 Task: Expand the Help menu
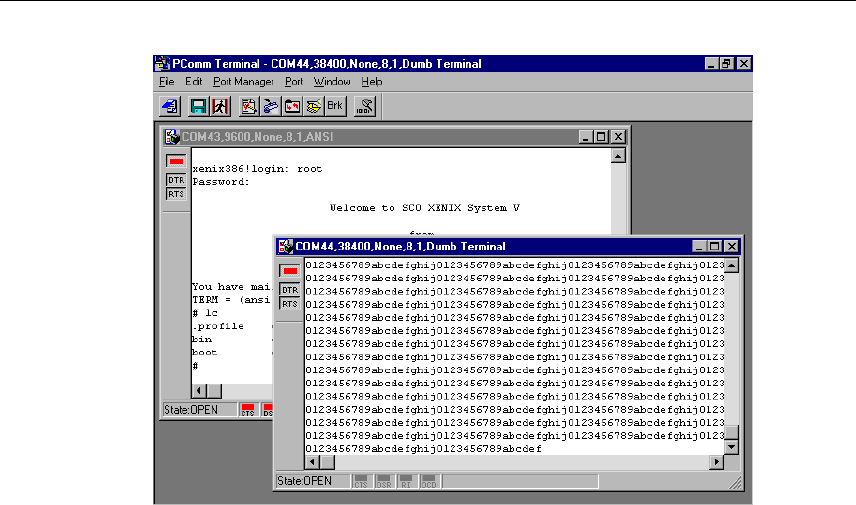pos(372,81)
